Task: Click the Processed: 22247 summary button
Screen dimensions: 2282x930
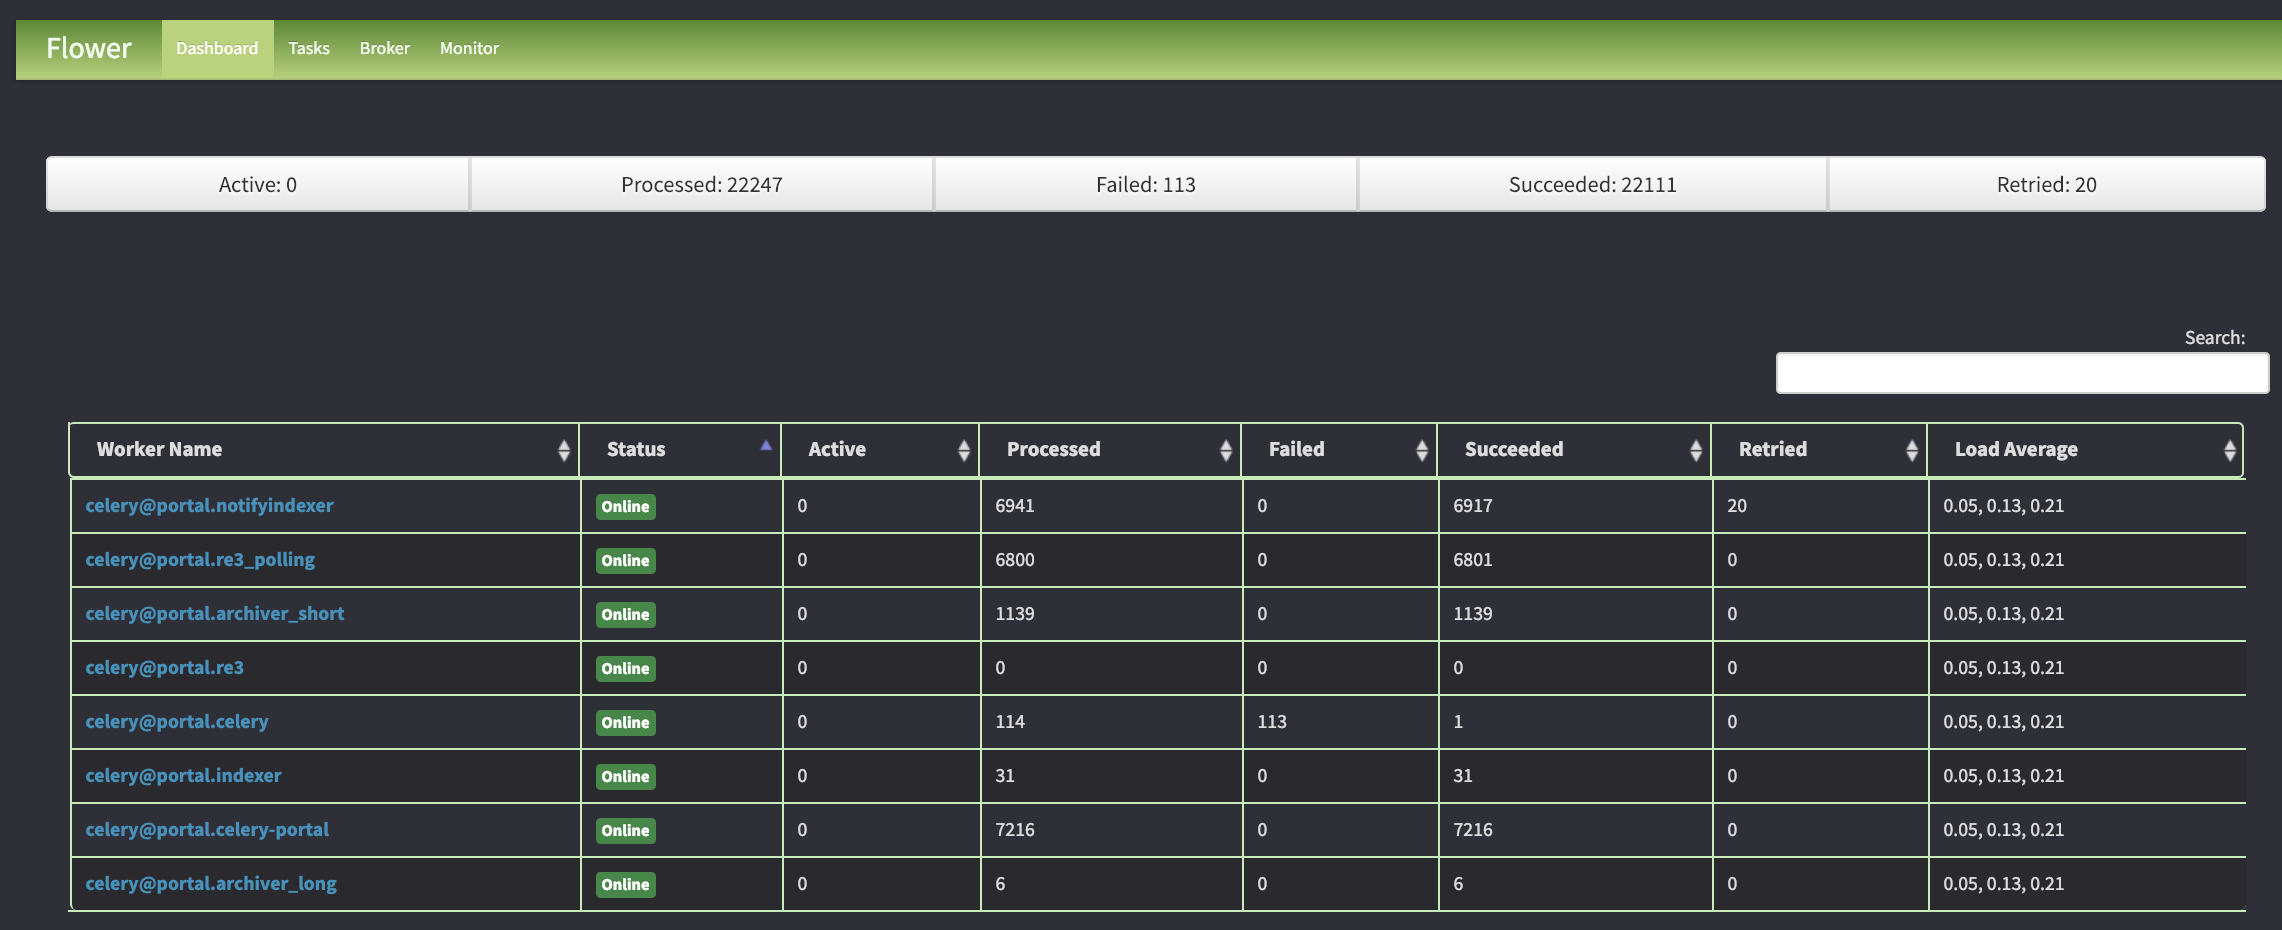Action: pos(702,184)
